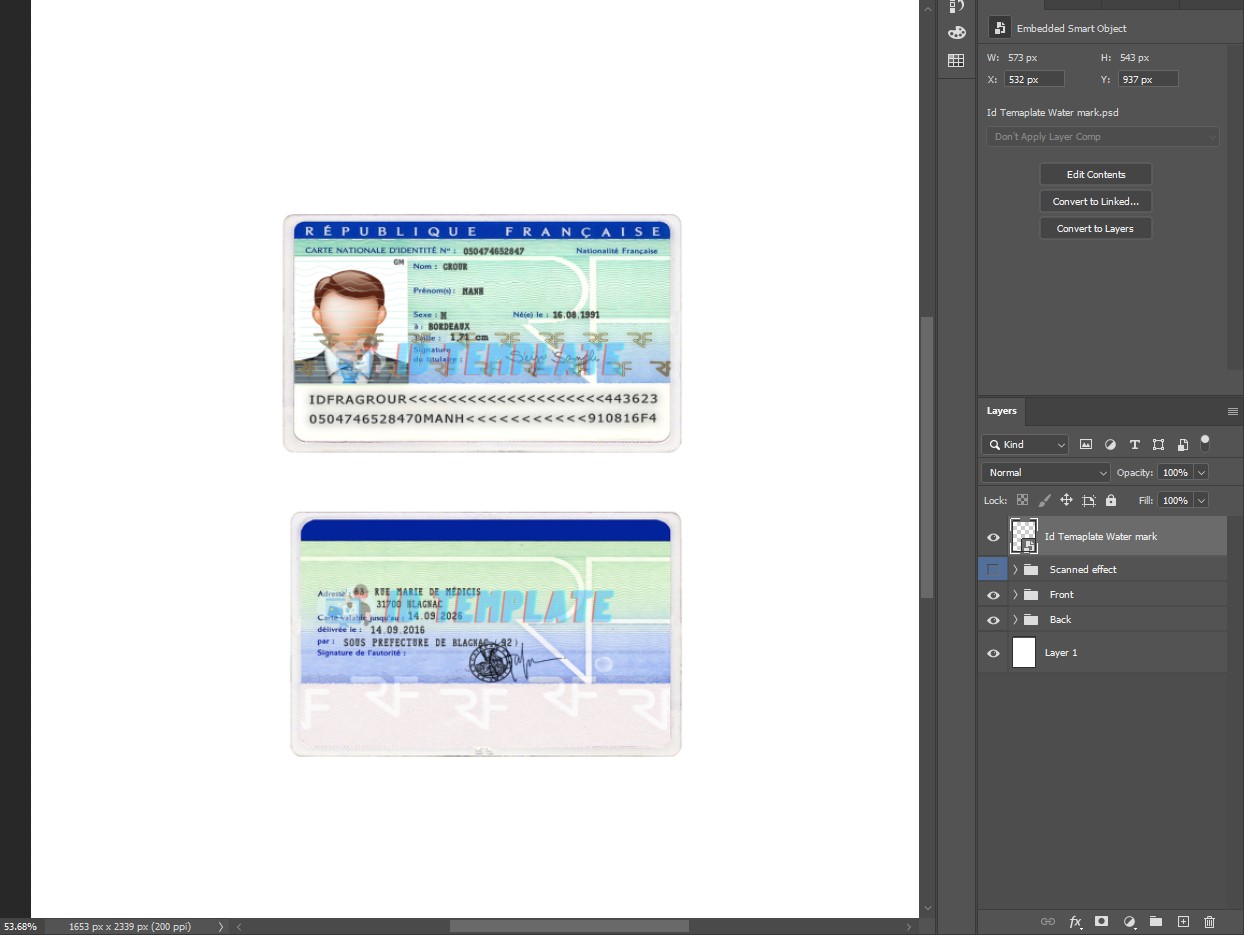Expand the Back layer group

1015,620
